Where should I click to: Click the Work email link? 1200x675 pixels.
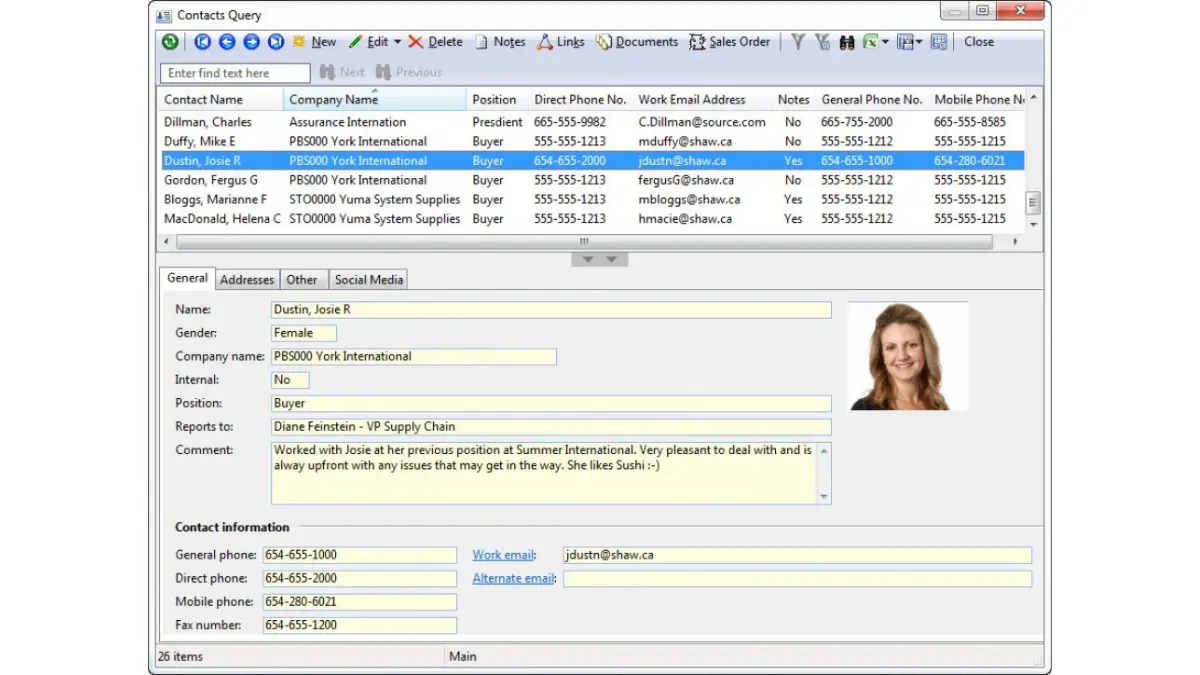[x=503, y=554]
